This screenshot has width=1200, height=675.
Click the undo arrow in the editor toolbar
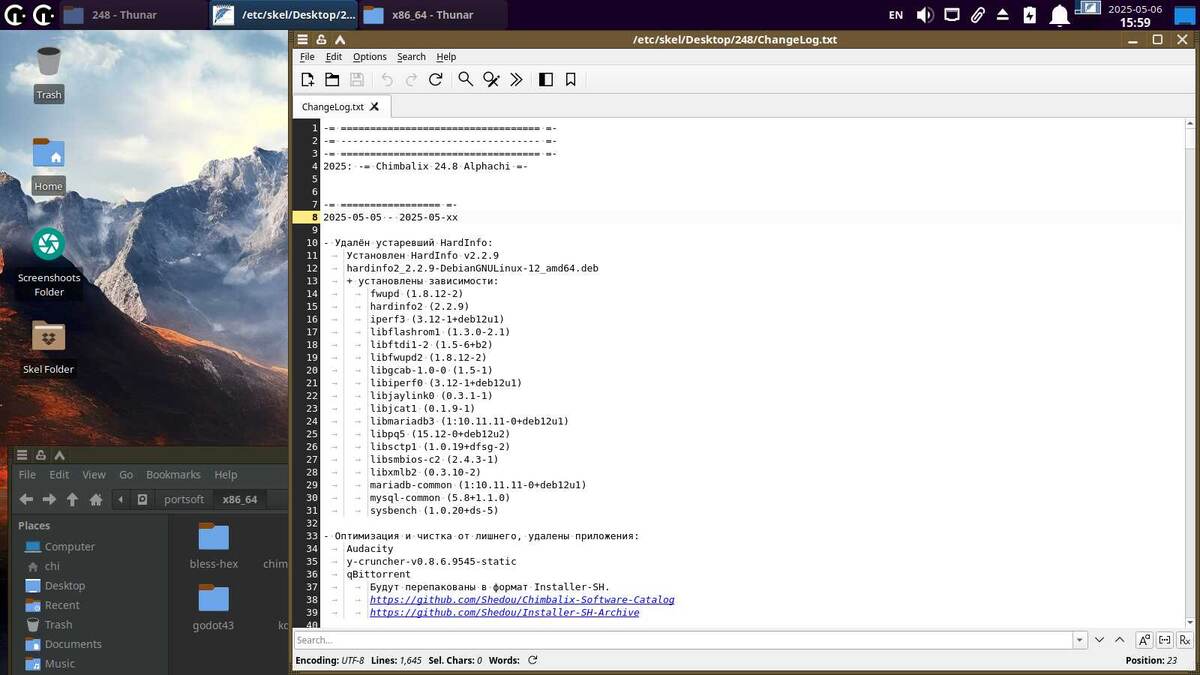click(x=387, y=79)
